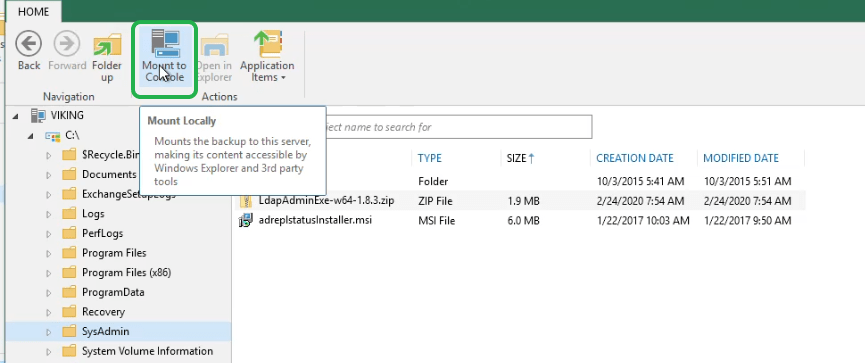Select the PerfLogs folder icon
Screen dimensions: 865x363
[69, 233]
